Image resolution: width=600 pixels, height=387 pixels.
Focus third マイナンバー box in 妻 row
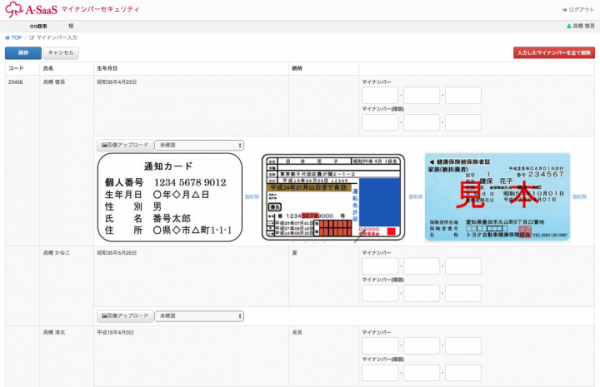(463, 266)
